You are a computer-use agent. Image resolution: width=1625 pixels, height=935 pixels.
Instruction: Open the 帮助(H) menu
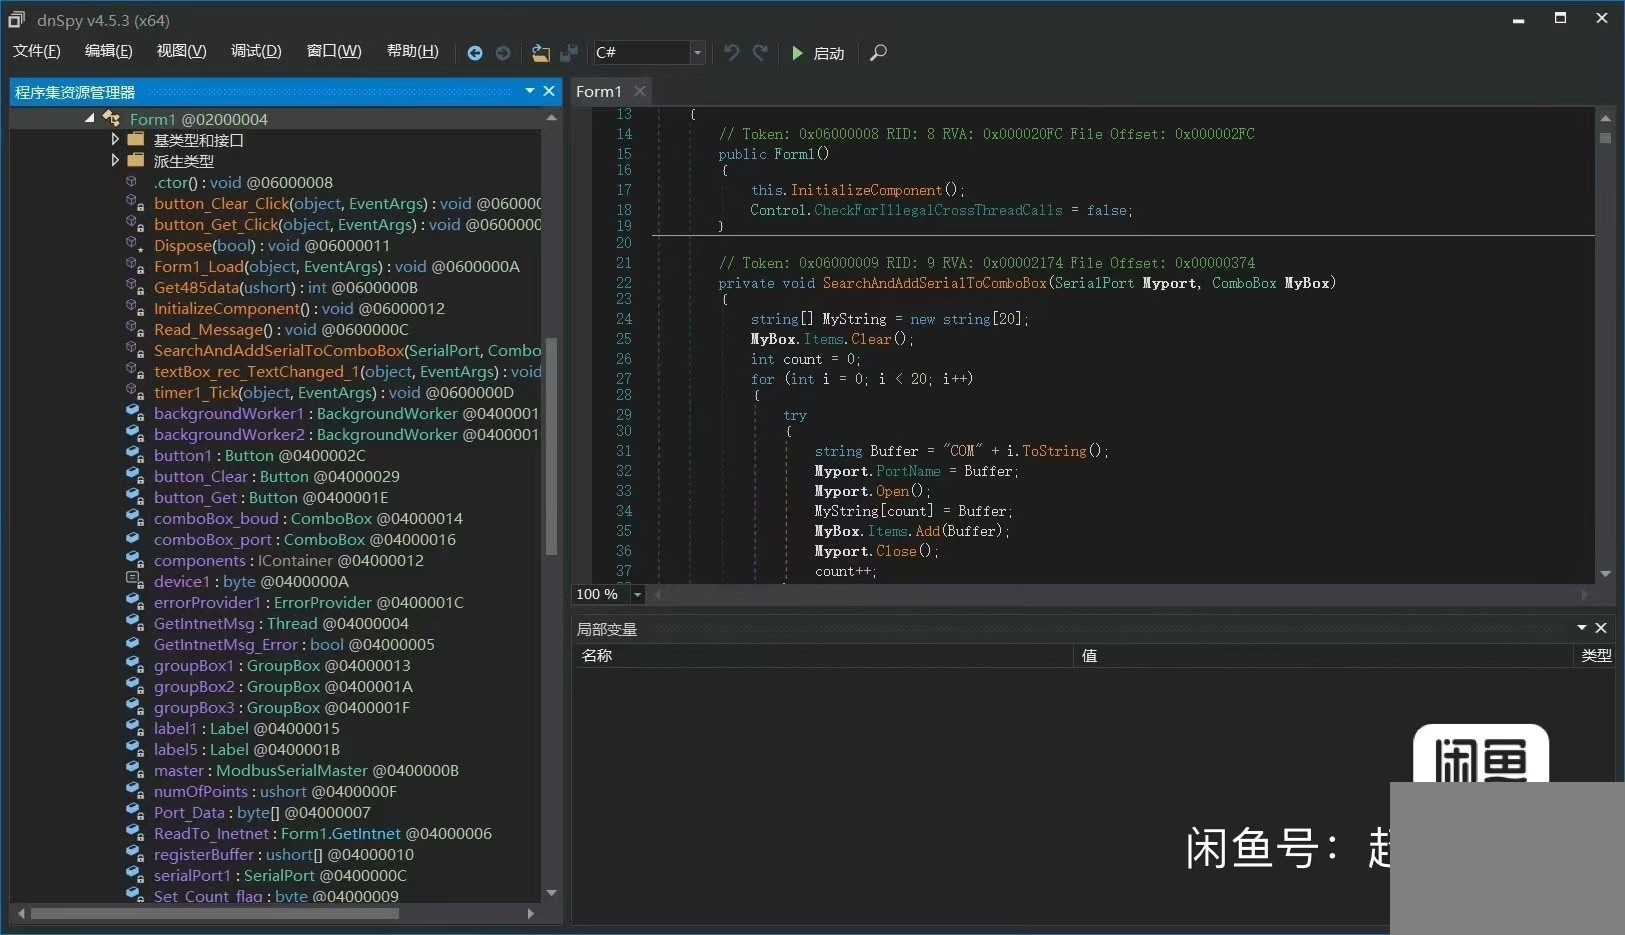pos(412,51)
